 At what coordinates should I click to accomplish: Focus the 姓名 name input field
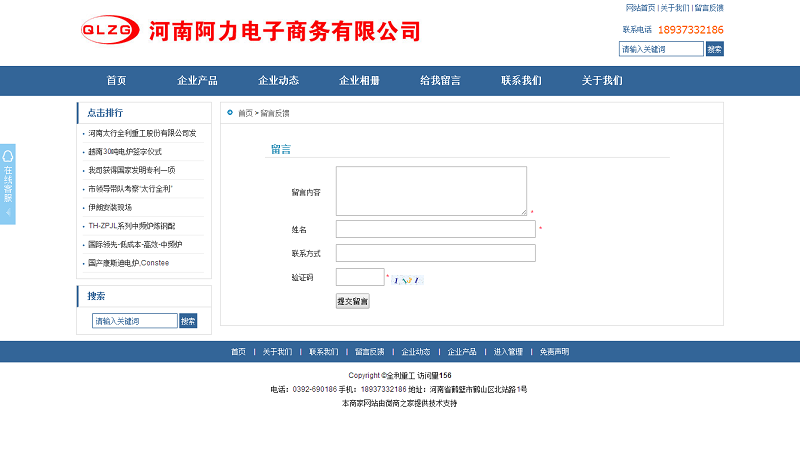tap(435, 229)
